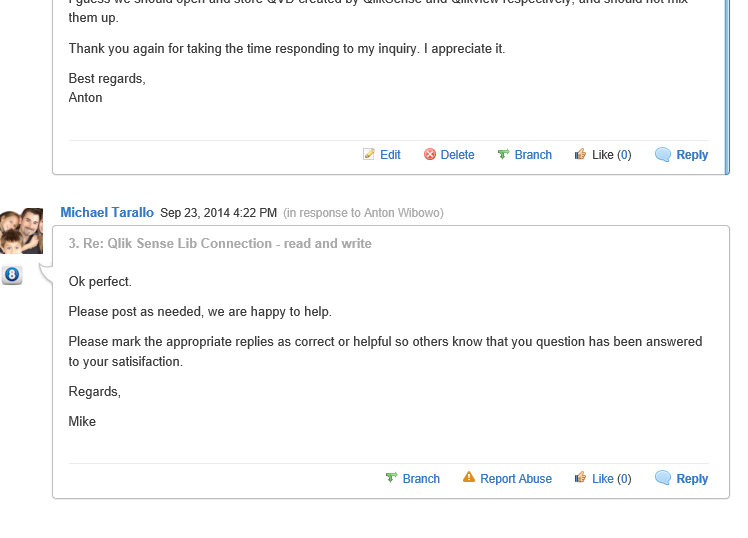The width and height of the screenshot is (748, 538).
Task: Delete Anton's post via Delete link
Action: coord(457,155)
